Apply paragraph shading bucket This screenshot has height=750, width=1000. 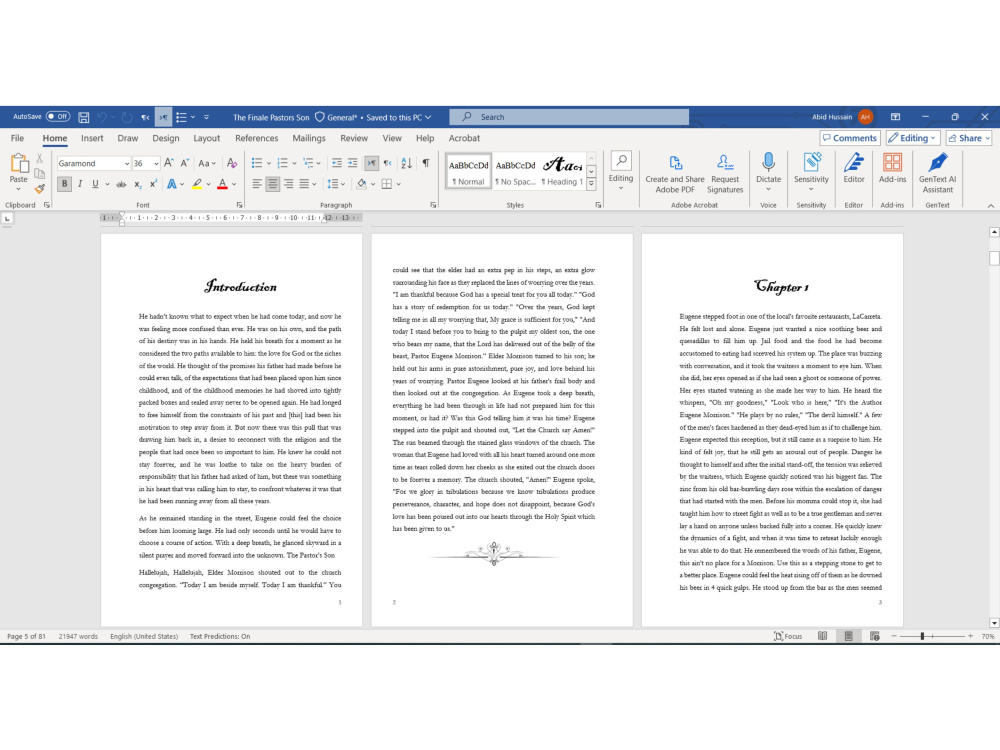(x=362, y=184)
